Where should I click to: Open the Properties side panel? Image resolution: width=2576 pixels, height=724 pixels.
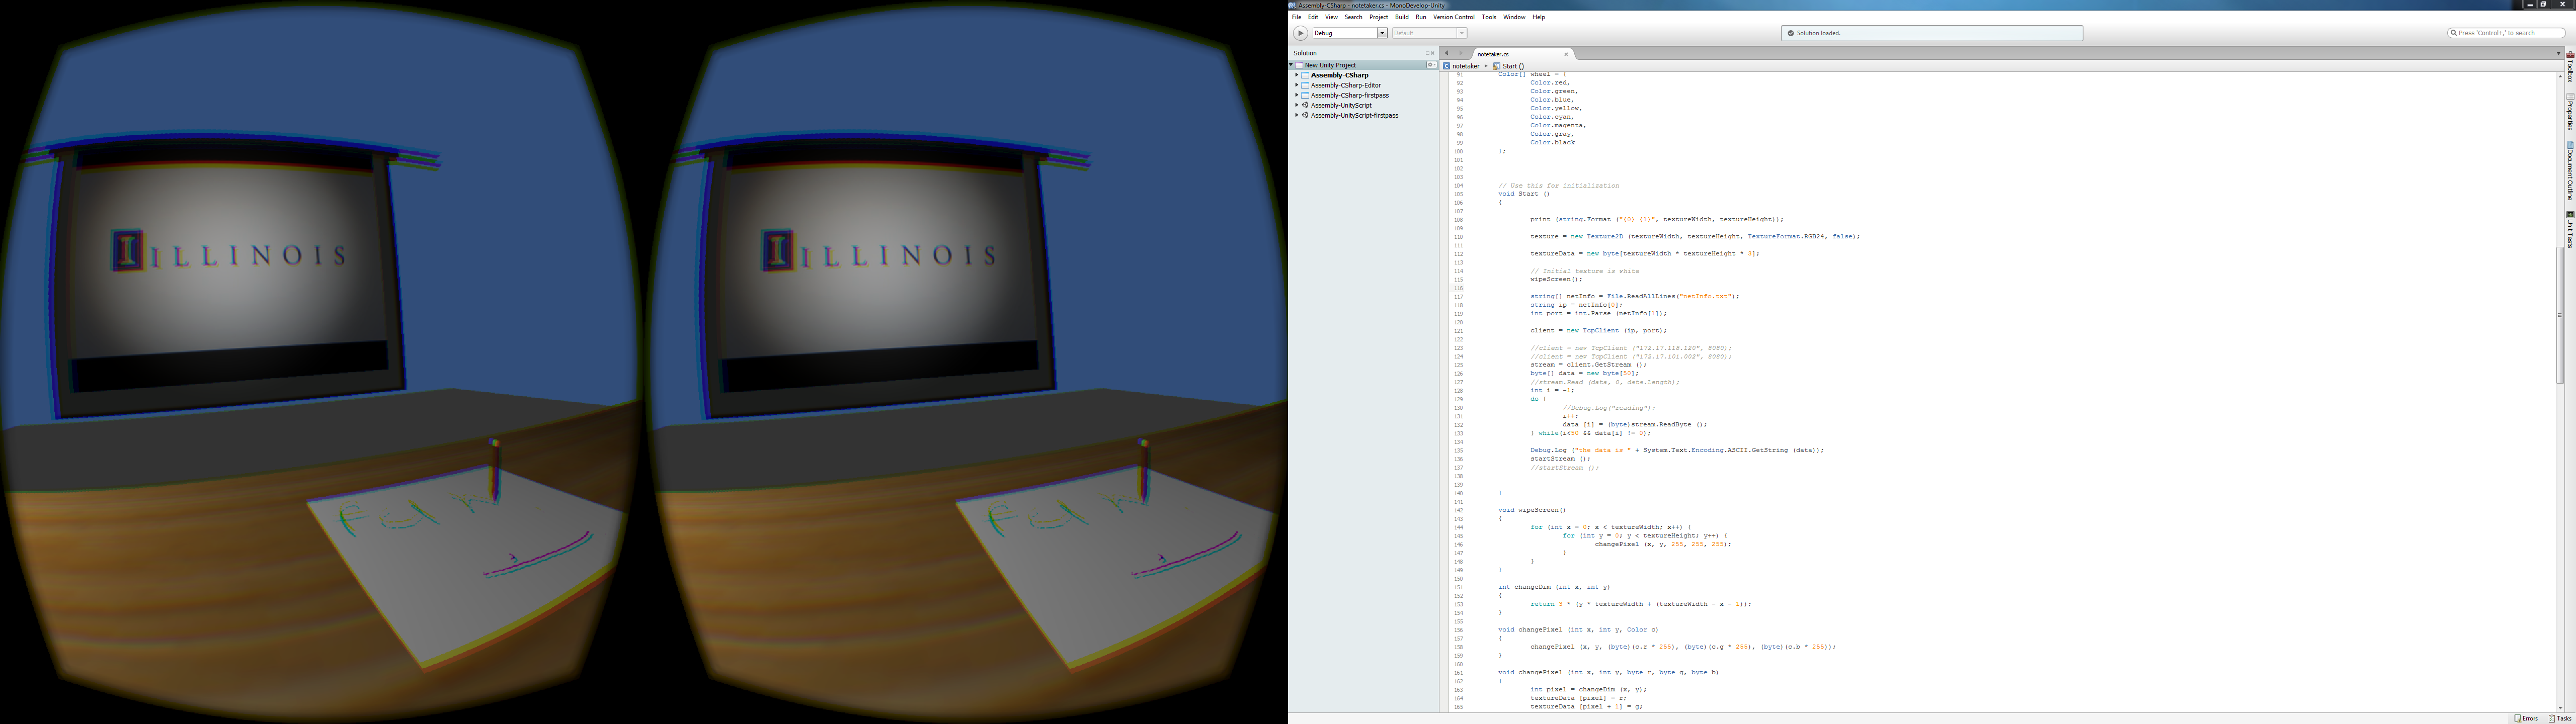point(2570,112)
